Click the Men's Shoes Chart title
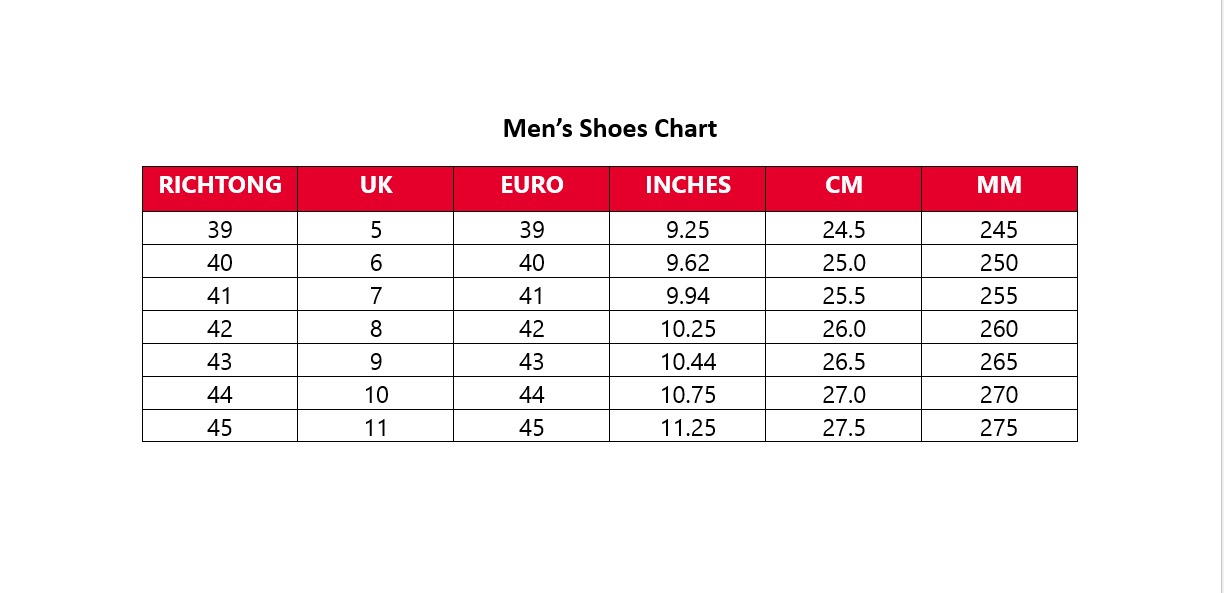The width and height of the screenshot is (1224, 593). 609,128
